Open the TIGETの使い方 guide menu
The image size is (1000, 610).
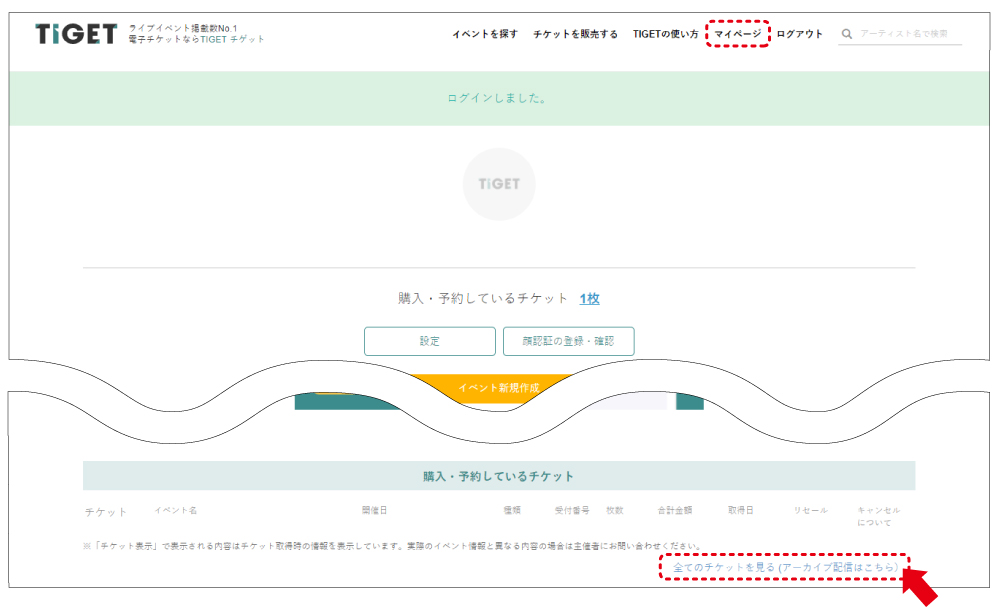(666, 34)
